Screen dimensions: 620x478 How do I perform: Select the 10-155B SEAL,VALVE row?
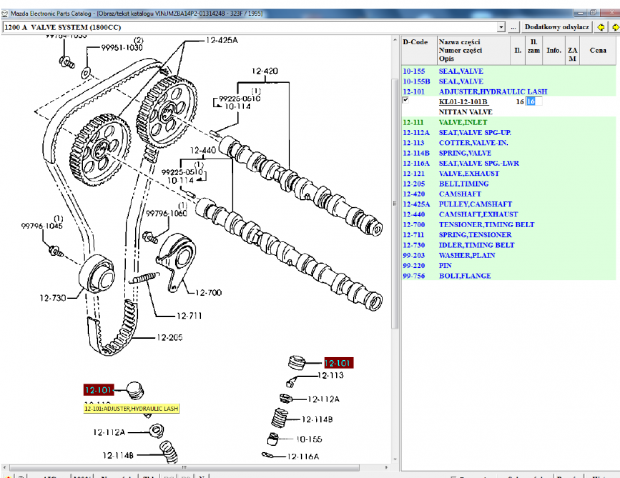pyautogui.click(x=508, y=81)
